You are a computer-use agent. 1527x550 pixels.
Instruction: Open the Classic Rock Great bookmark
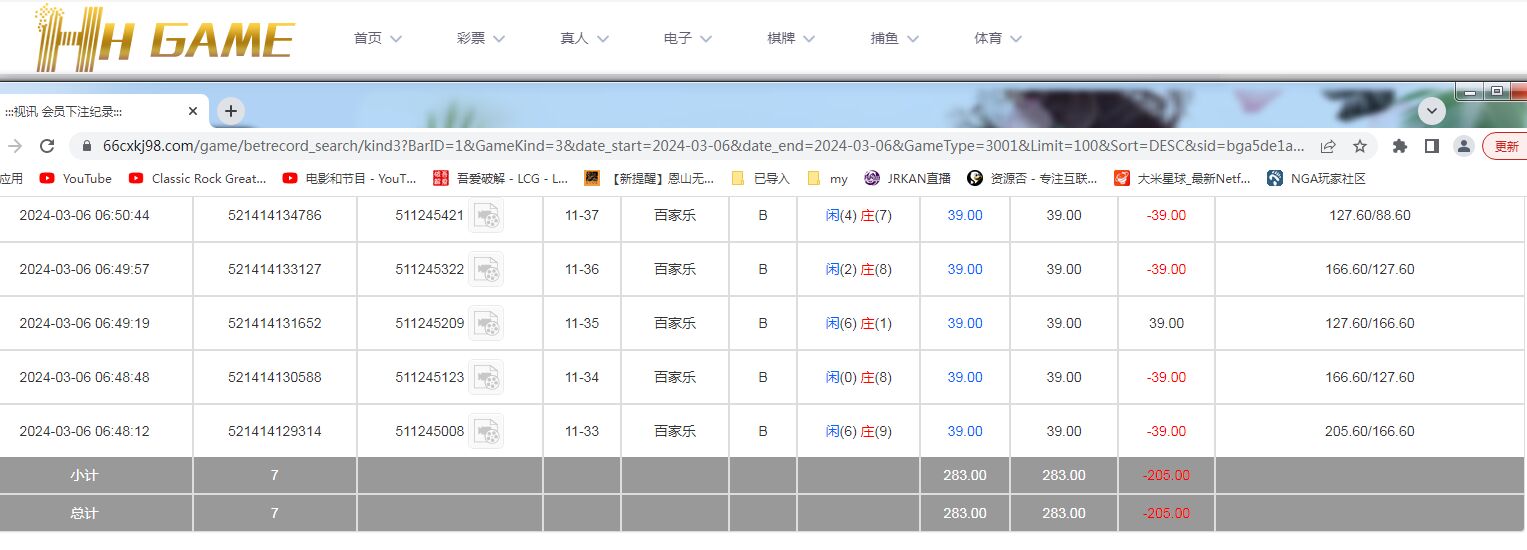[x=198, y=178]
